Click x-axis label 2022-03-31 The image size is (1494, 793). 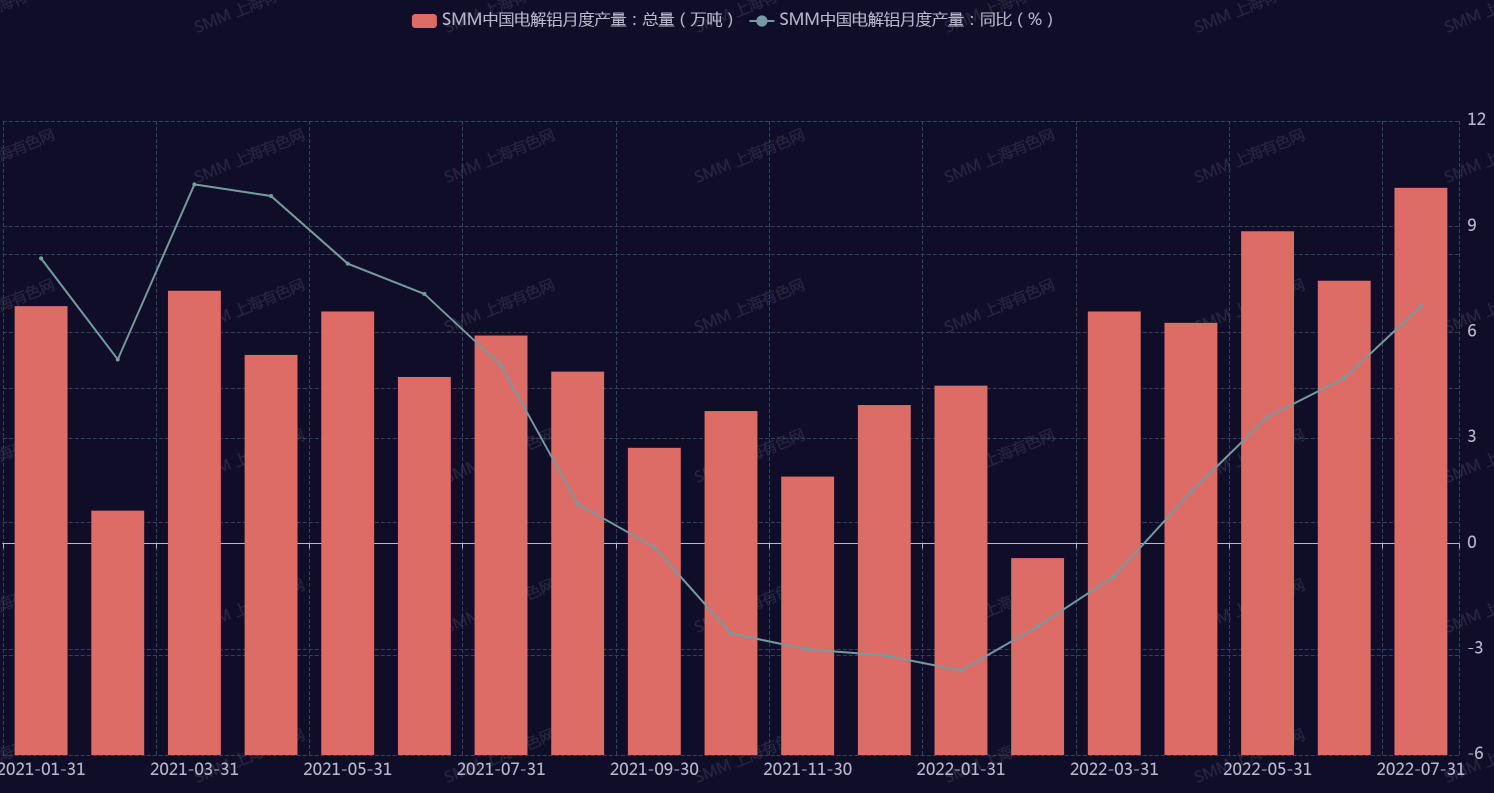coord(1114,769)
